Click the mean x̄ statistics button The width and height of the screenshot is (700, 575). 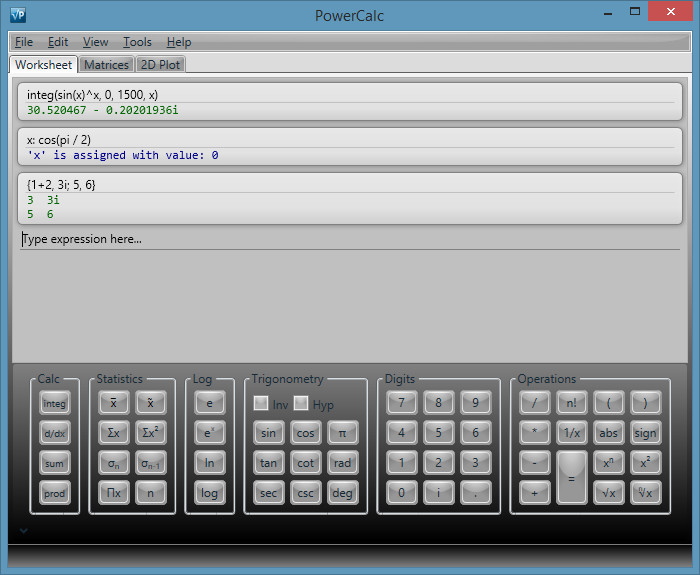(113, 403)
